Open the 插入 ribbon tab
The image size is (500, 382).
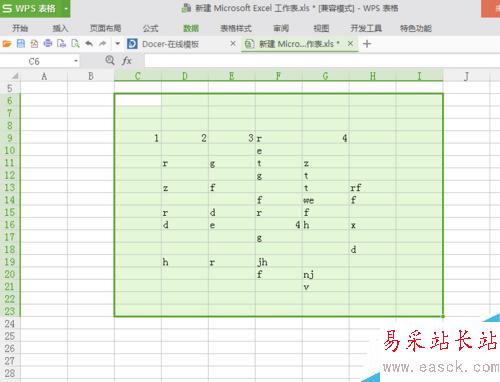point(60,28)
